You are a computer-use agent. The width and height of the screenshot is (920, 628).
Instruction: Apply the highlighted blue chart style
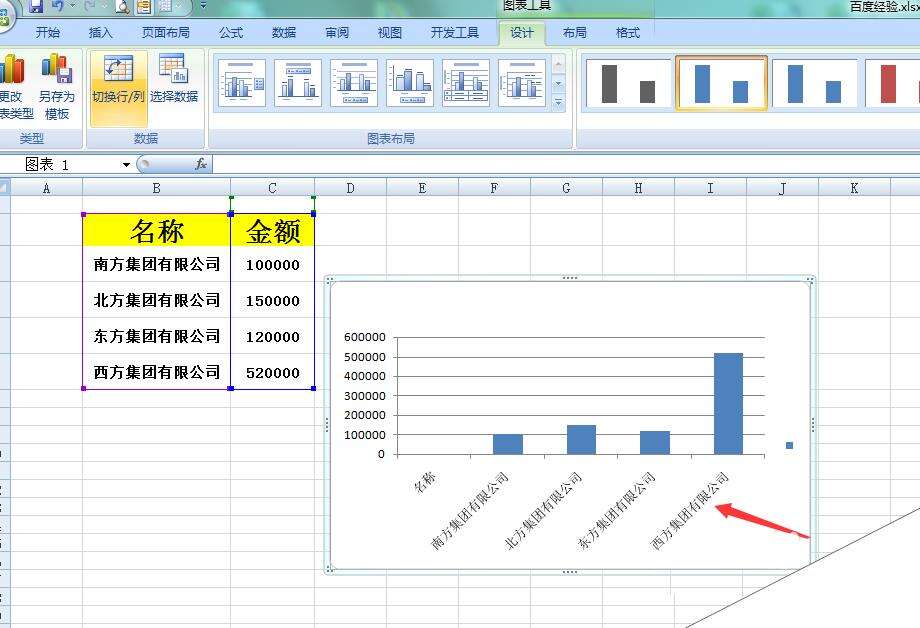click(721, 84)
